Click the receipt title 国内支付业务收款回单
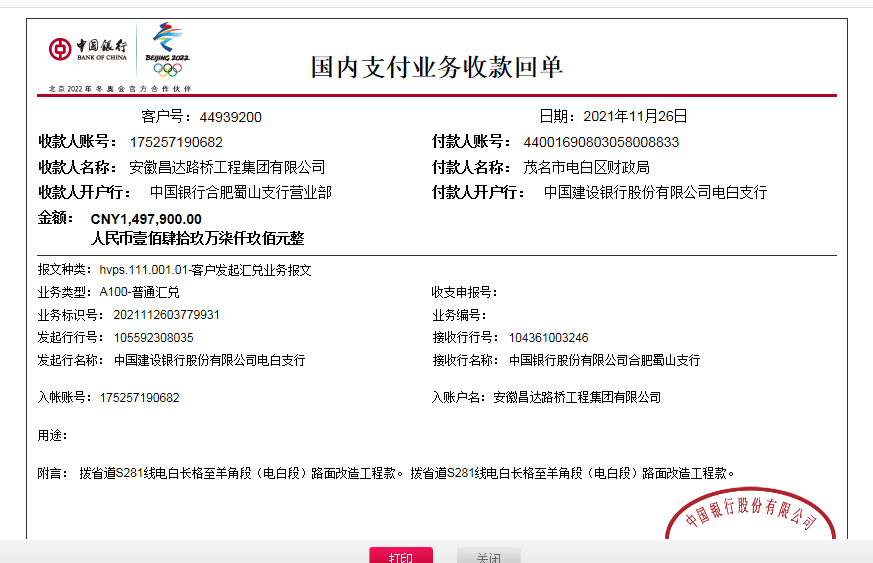The width and height of the screenshot is (873, 563). [437, 67]
